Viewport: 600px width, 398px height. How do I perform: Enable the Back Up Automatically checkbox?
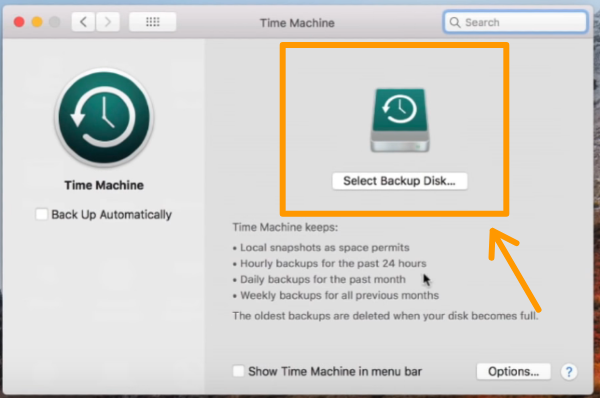click(41, 214)
